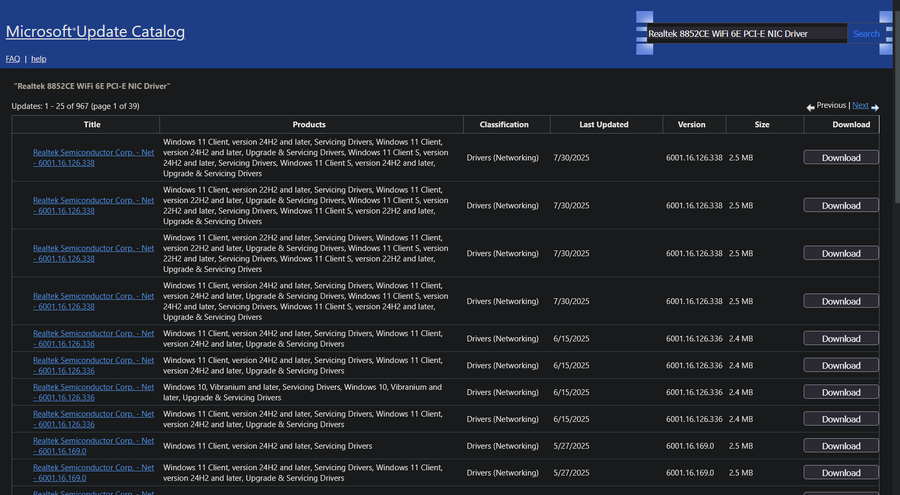This screenshot has width=900, height=495.
Task: Sort results by the Title column header
Action: [92, 124]
